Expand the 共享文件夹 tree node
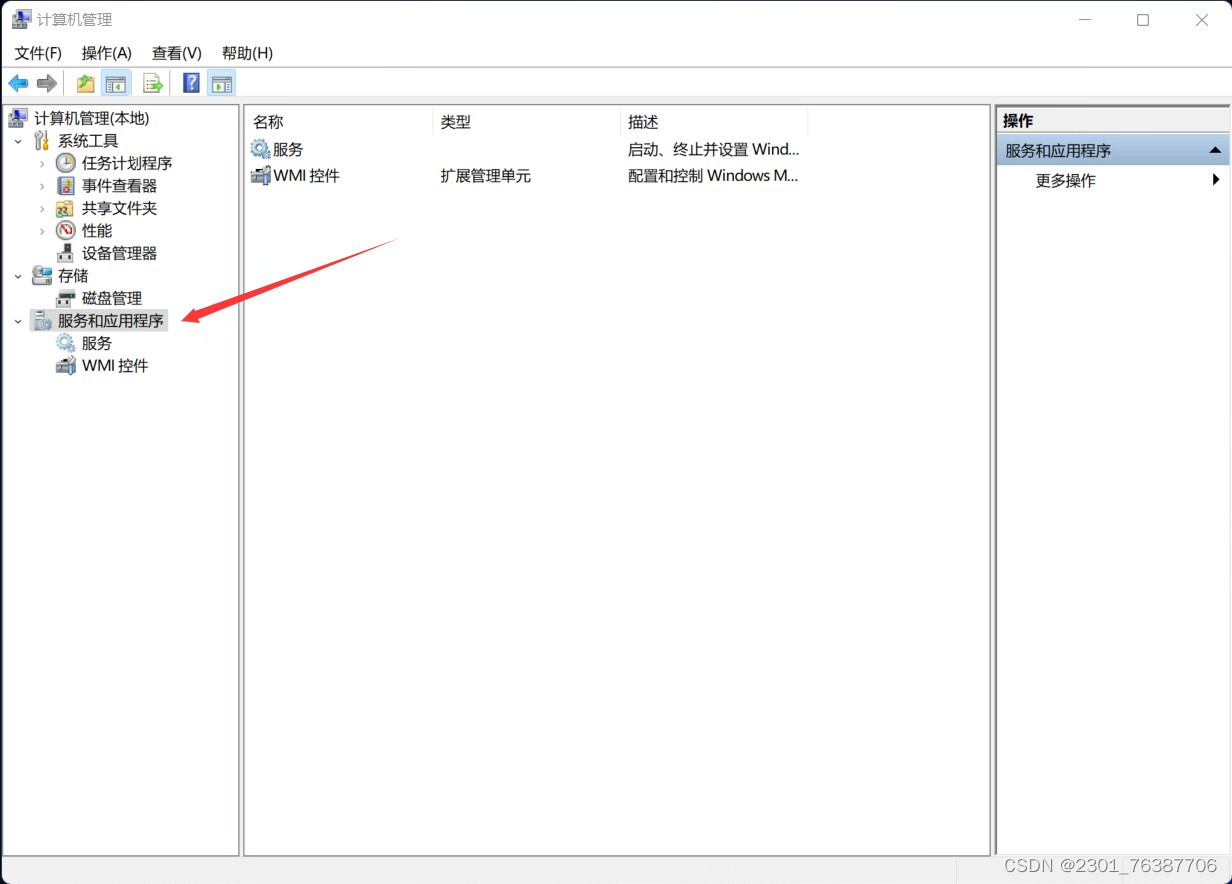Screen dimensions: 1232x884 pos(42,208)
